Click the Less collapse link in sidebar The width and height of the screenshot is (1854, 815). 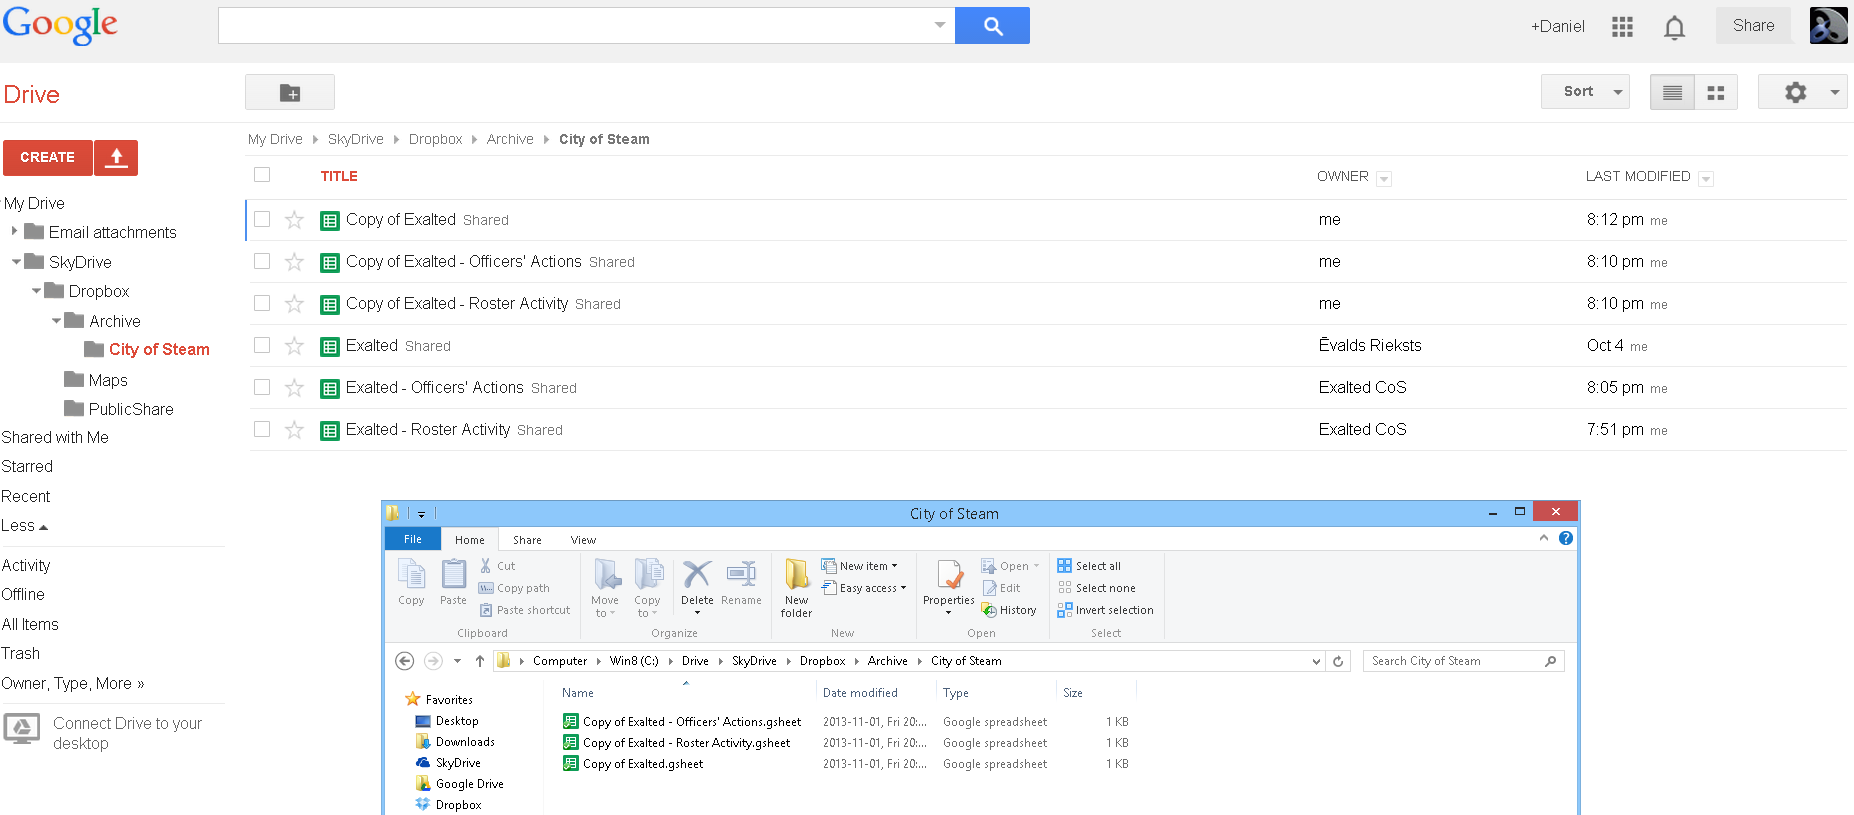point(25,525)
